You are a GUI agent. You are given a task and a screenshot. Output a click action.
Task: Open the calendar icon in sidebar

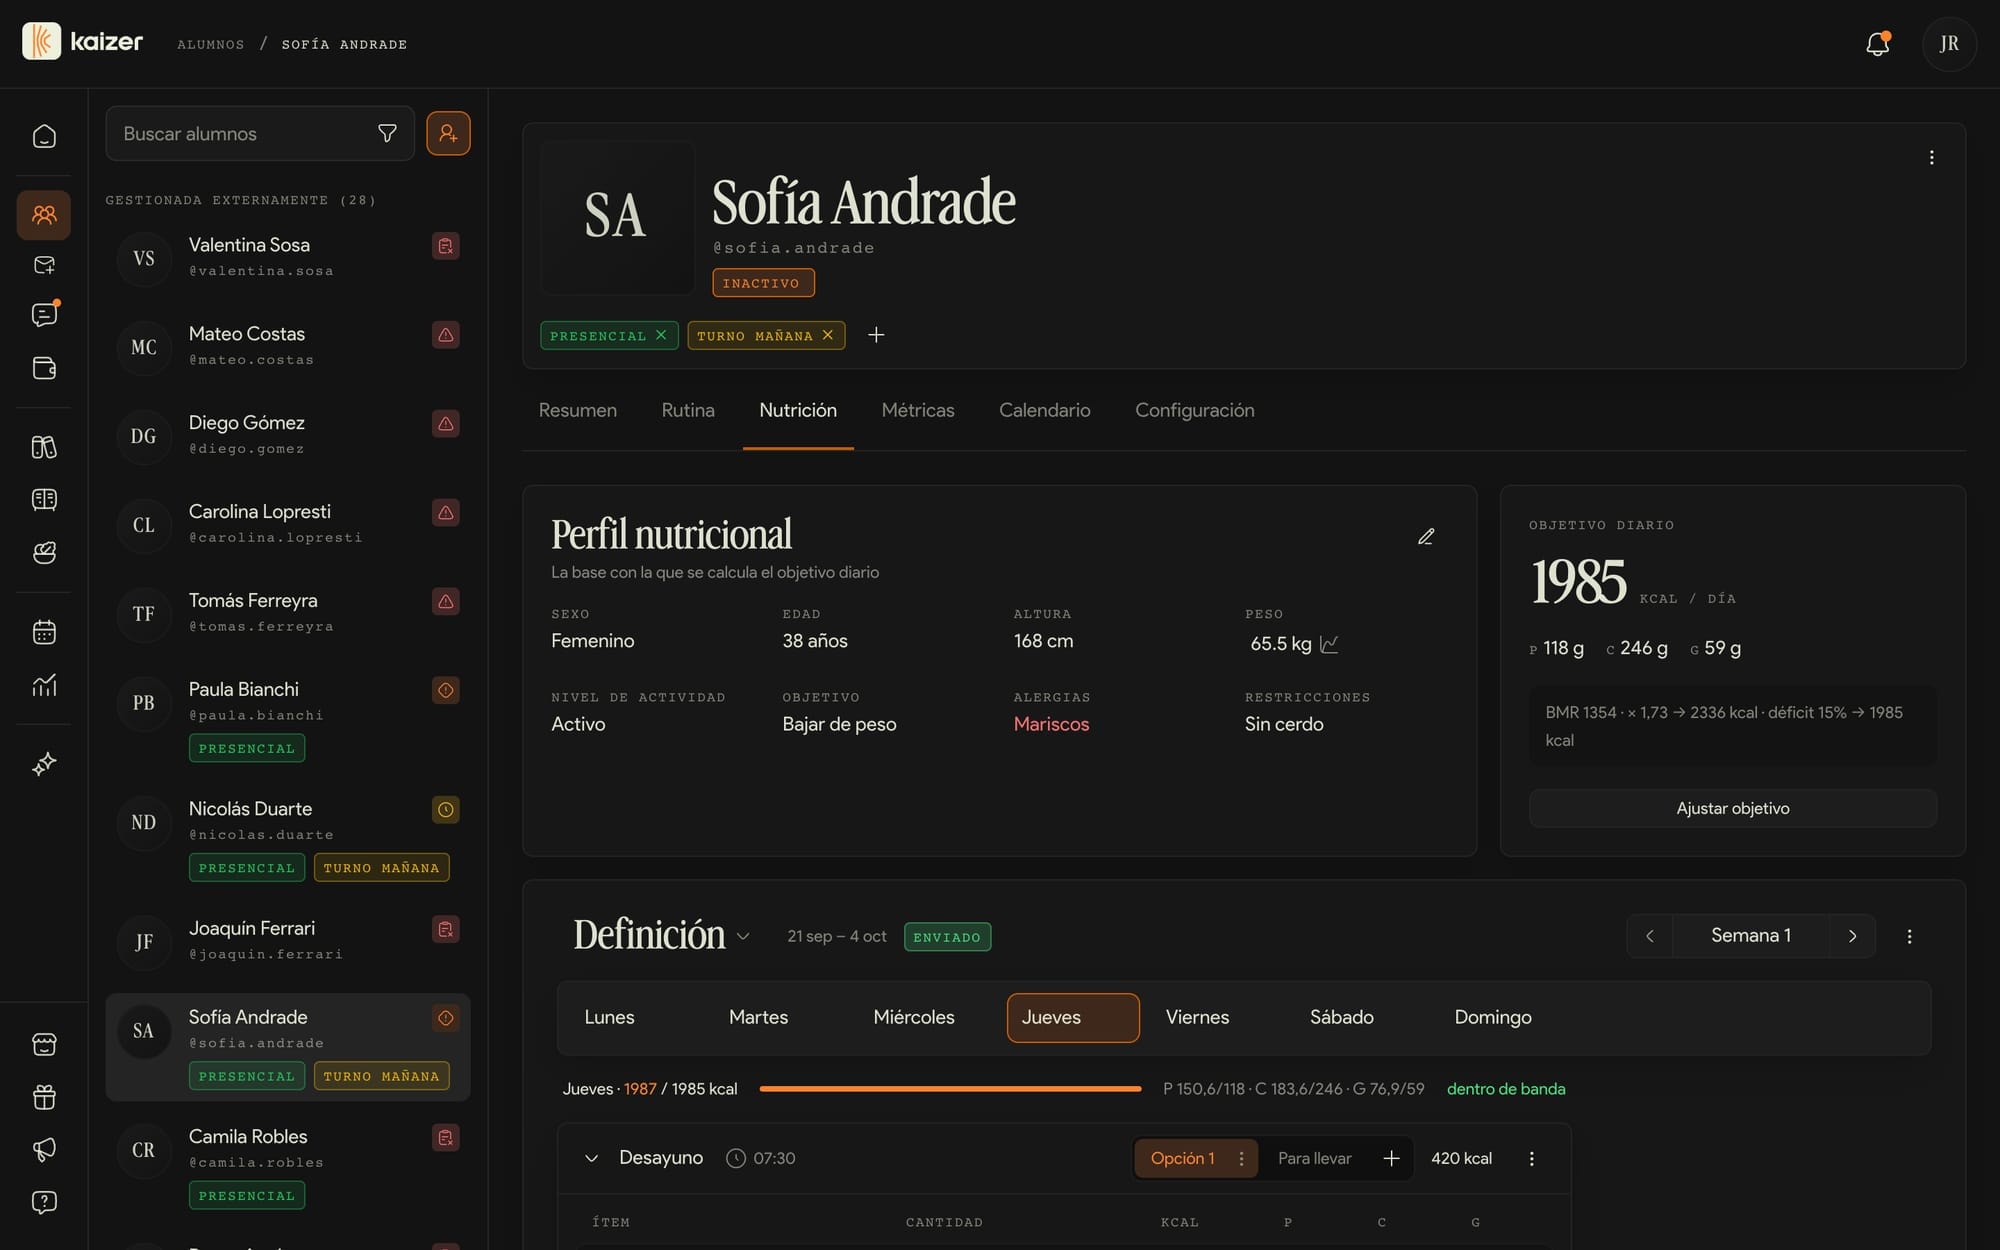coord(44,632)
